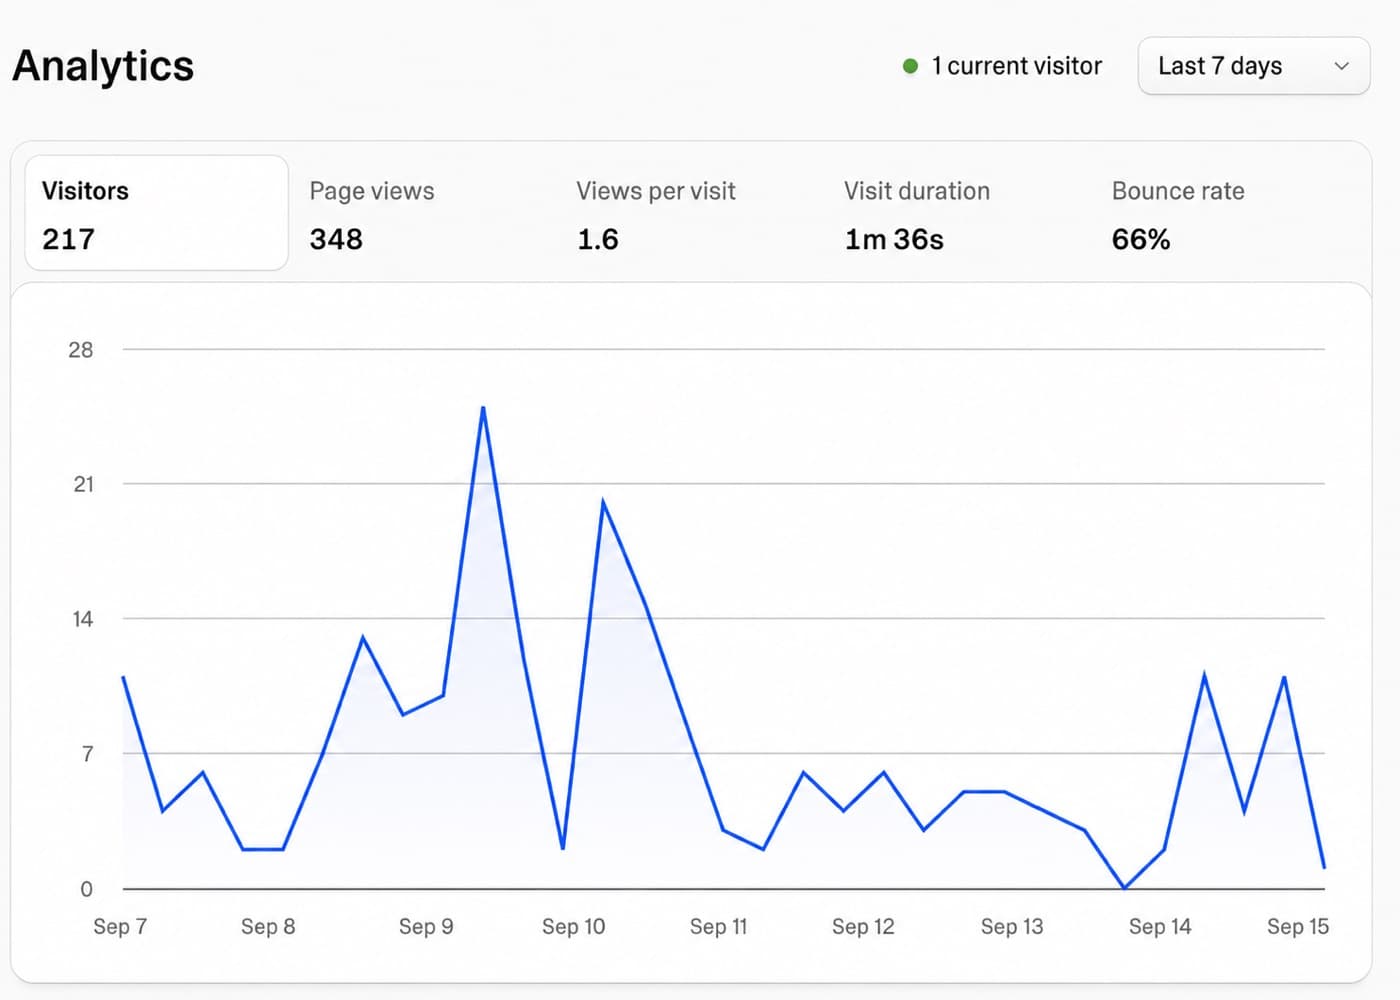
Task: Click the 1 current visitor indicator text
Action: click(x=1016, y=66)
